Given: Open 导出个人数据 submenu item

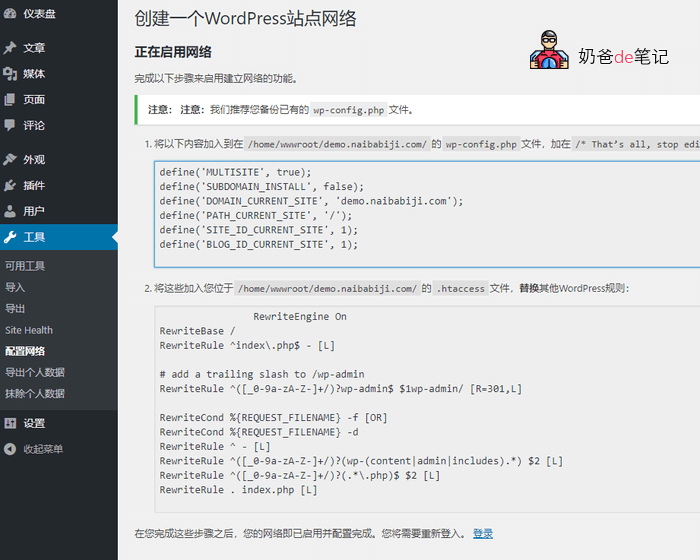Looking at the screenshot, I should 35,372.
